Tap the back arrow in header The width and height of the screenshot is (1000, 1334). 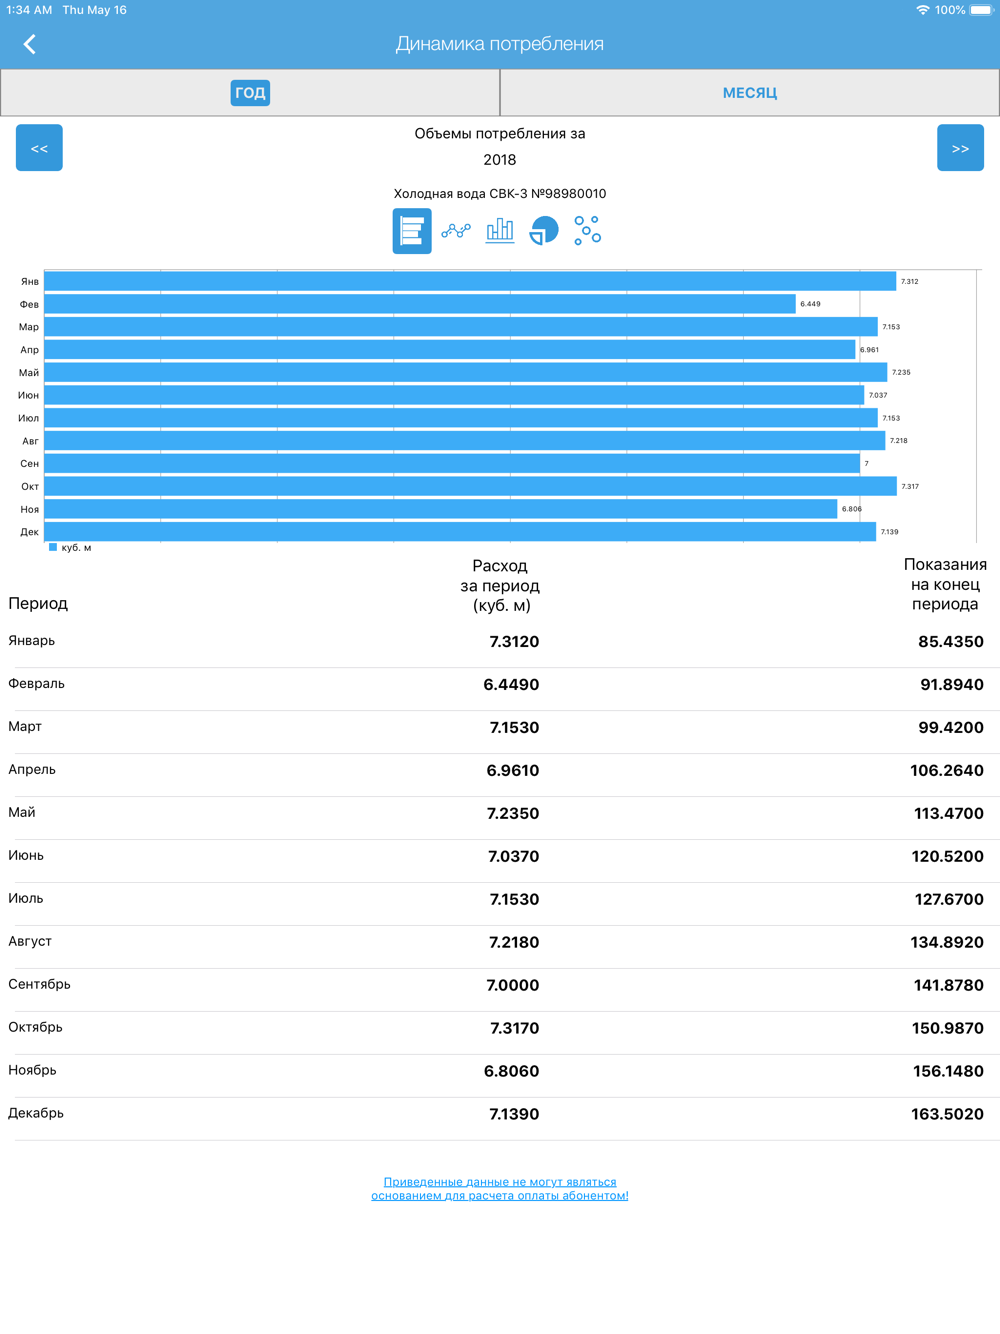(x=30, y=44)
